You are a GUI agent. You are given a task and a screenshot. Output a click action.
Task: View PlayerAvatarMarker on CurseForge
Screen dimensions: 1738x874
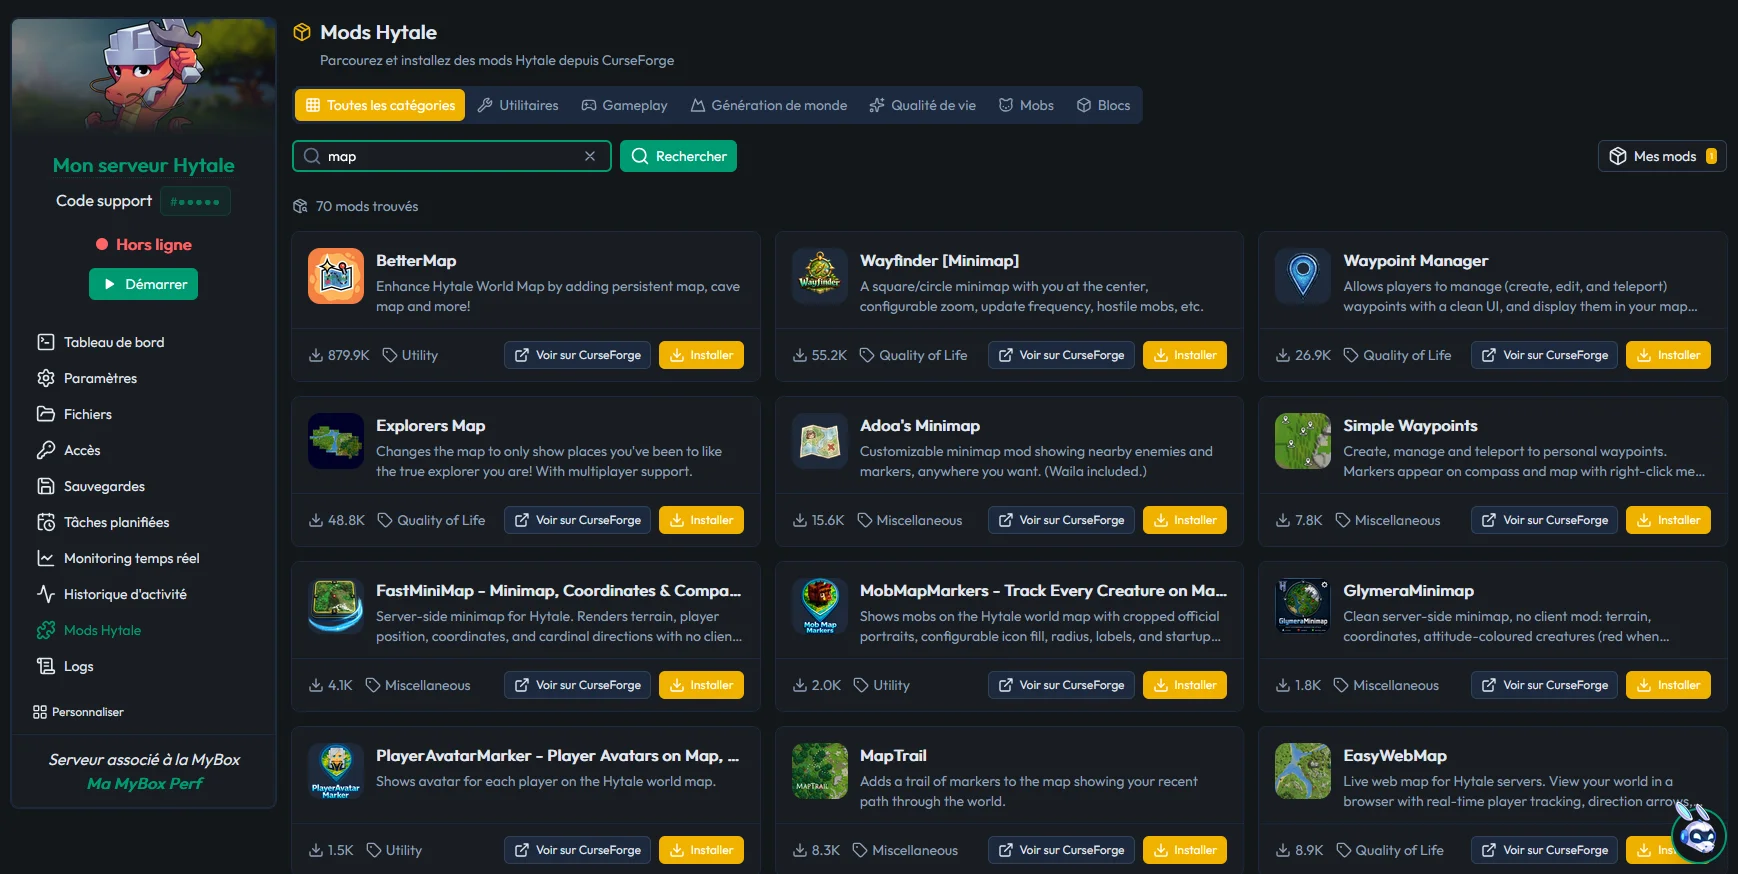click(578, 850)
